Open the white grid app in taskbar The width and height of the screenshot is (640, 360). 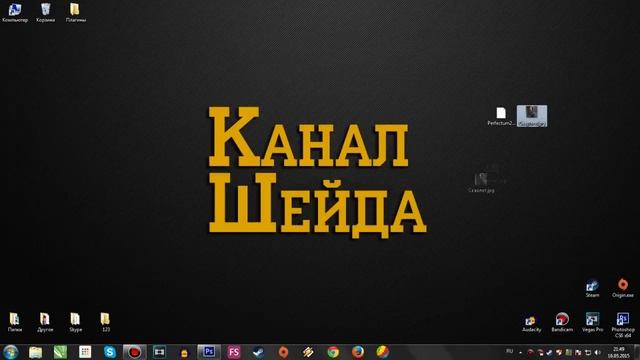tap(85, 352)
